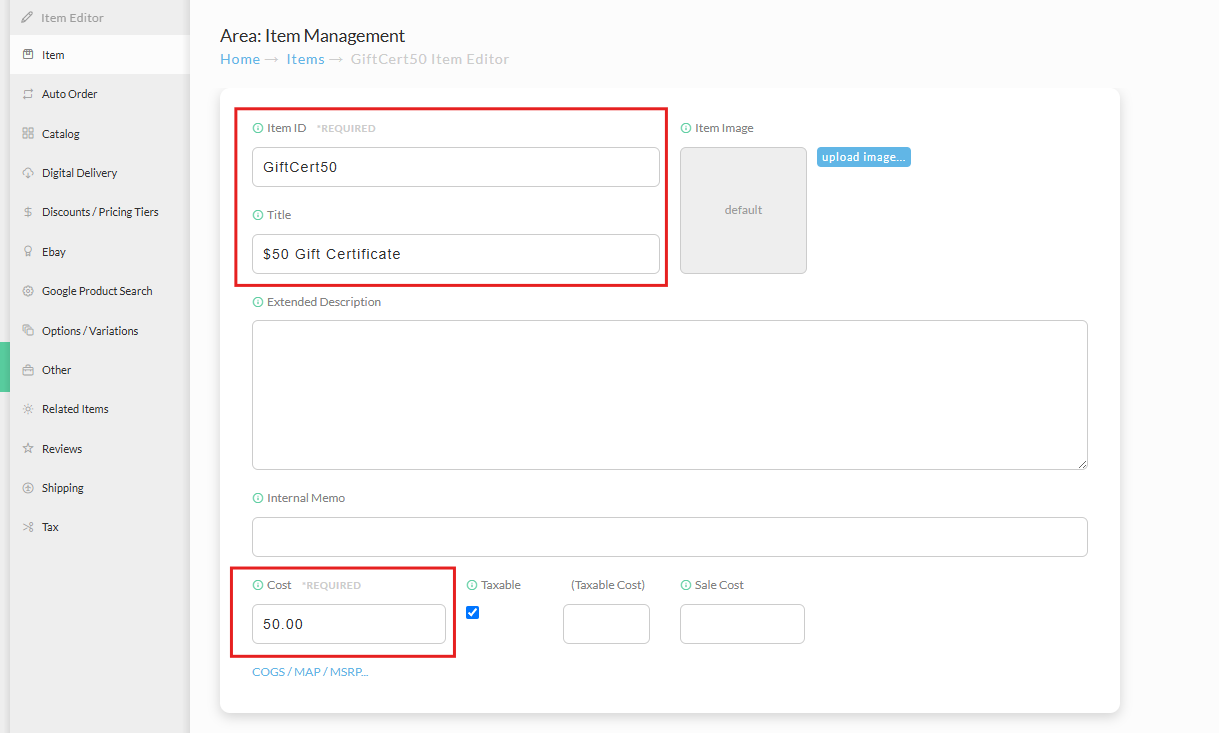Click the Item Editor sidebar header
This screenshot has width=1219, height=733.
[100, 18]
